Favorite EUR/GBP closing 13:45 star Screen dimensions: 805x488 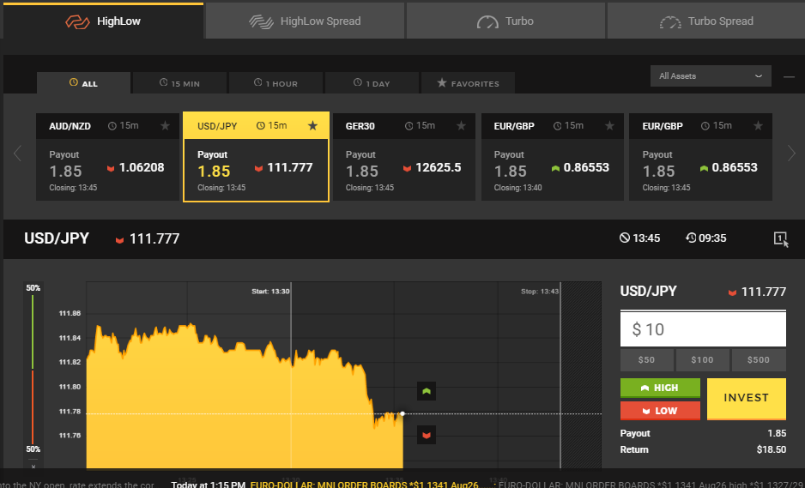click(x=758, y=126)
